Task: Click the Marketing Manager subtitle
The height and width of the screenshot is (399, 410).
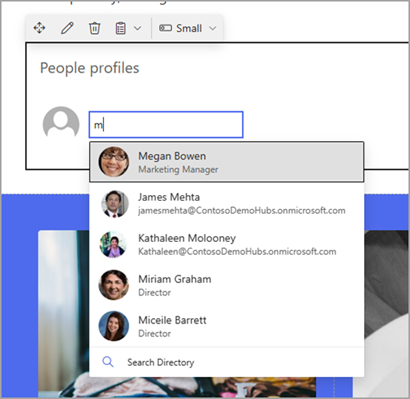Action: pyautogui.click(x=178, y=170)
